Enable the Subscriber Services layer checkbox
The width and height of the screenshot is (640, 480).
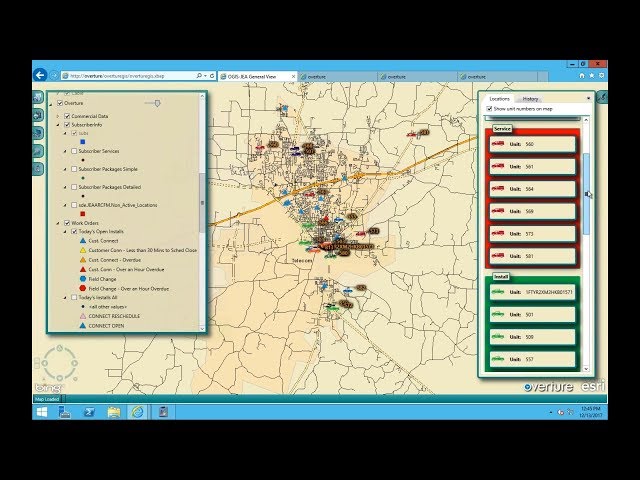(x=74, y=151)
